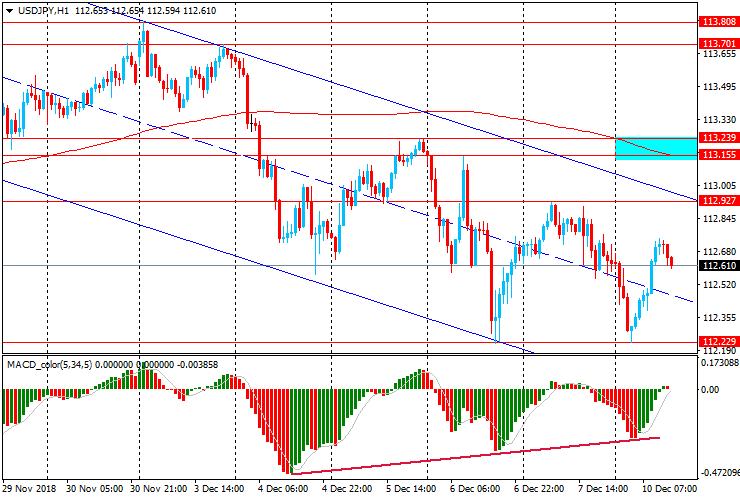This screenshot has width=740, height=500.
Task: Select the 112.229 red price label
Action: pyautogui.click(x=719, y=341)
